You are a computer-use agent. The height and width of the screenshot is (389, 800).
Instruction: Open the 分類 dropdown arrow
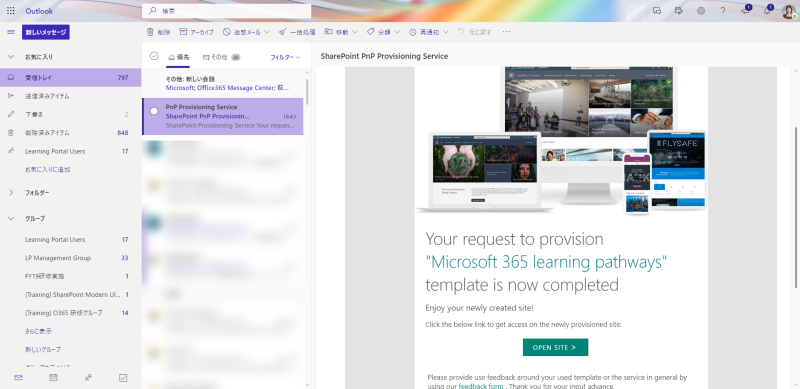coord(397,32)
